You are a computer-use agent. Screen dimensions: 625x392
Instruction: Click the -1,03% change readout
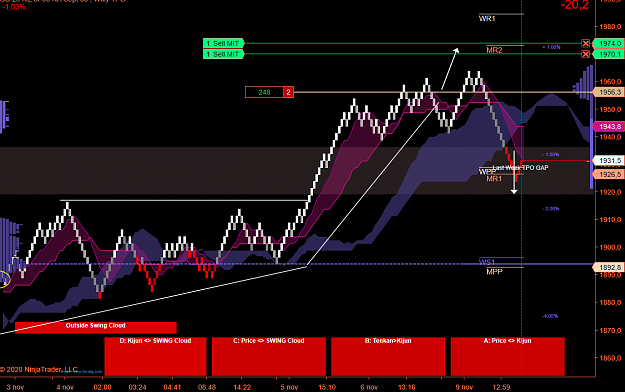(14, 7)
